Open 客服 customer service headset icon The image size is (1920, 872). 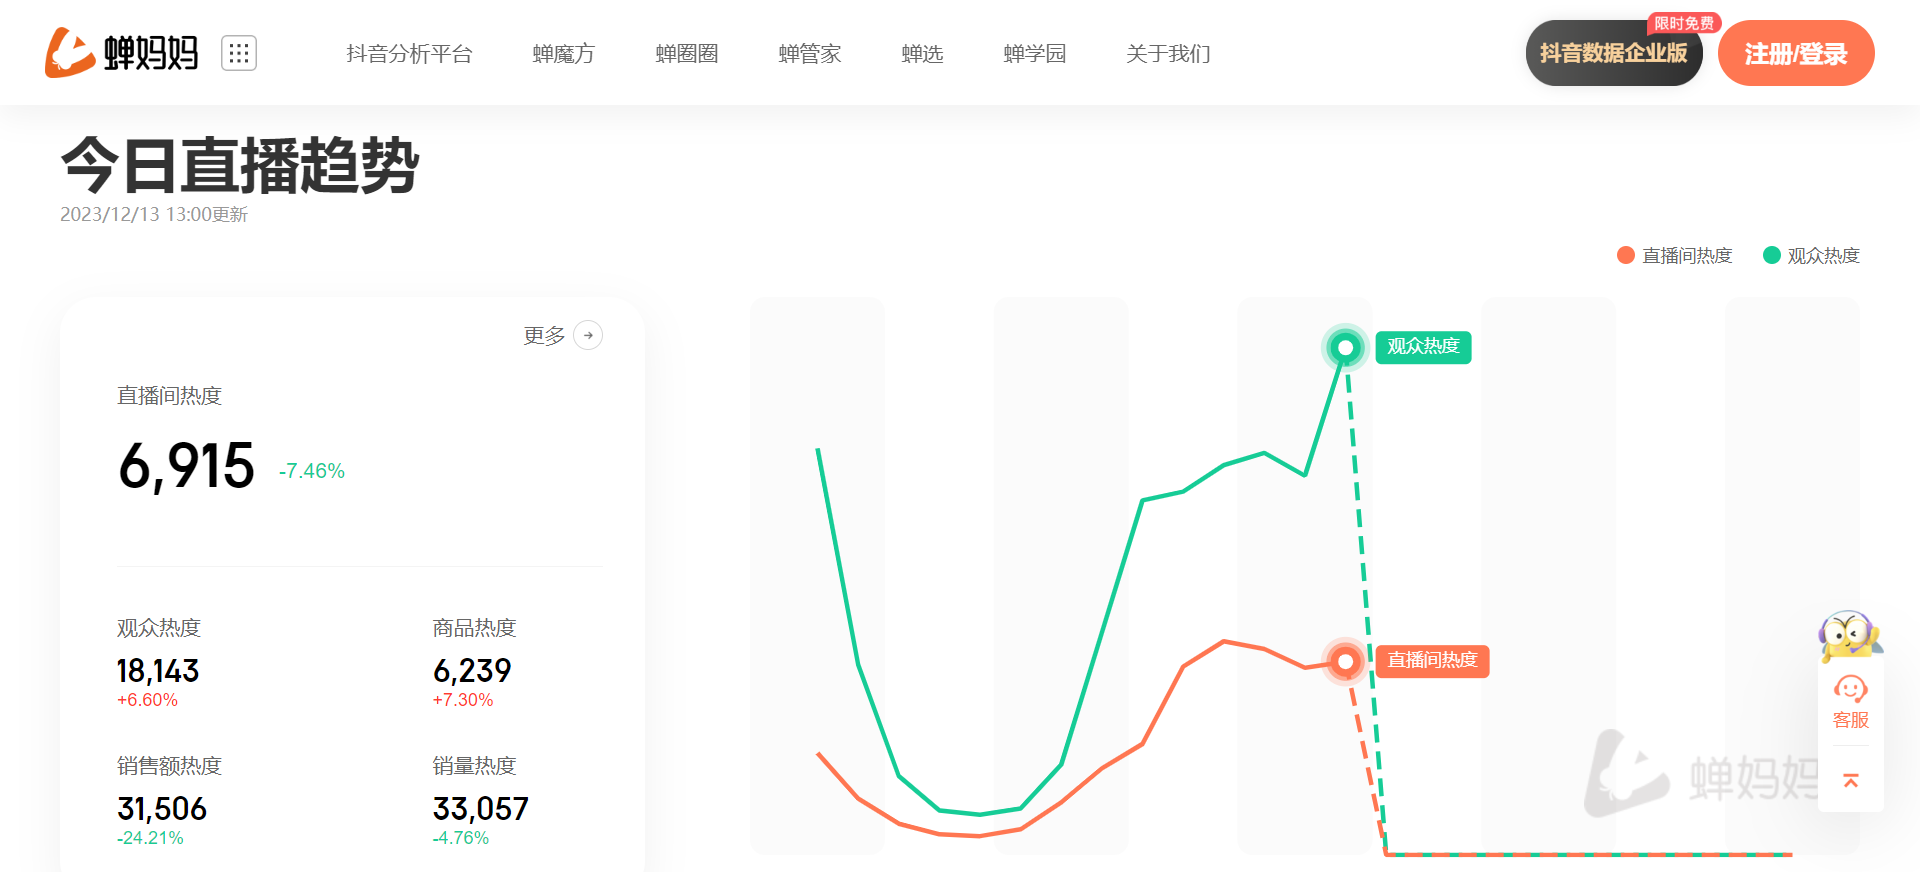pyautogui.click(x=1851, y=690)
